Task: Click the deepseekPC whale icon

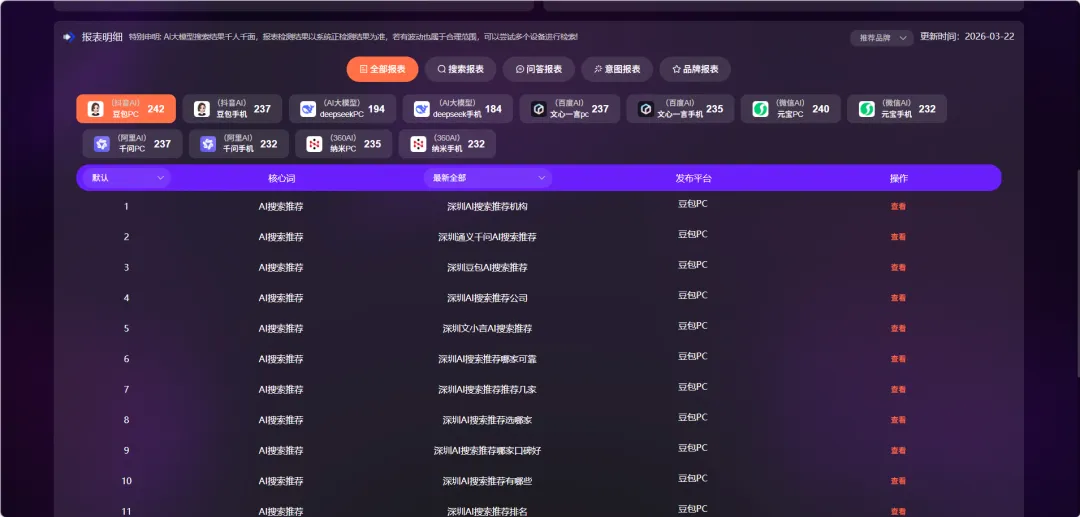Action: coord(308,109)
